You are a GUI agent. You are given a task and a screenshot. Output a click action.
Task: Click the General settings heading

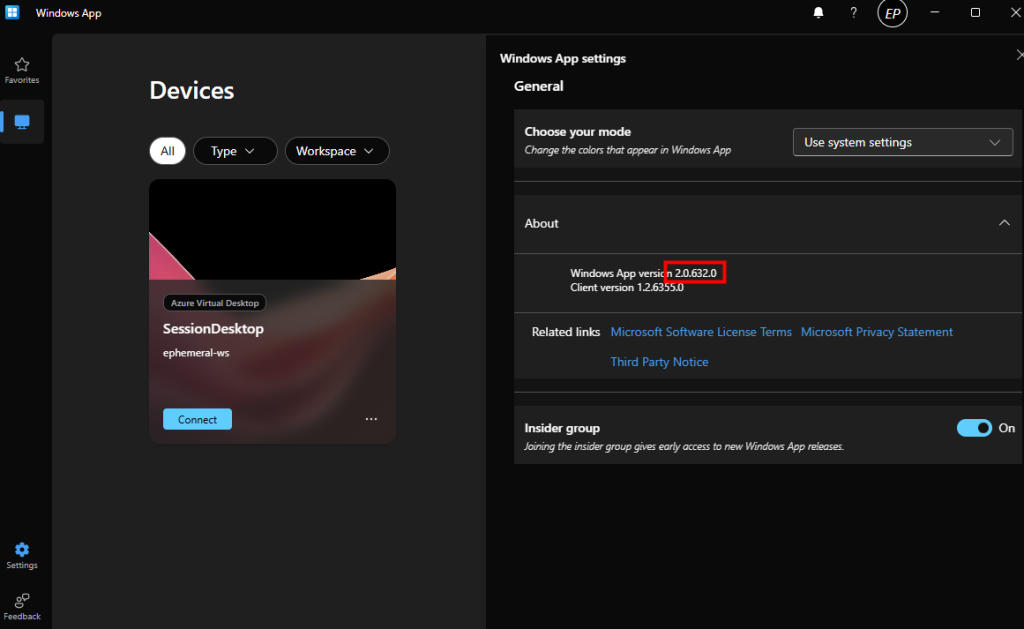pos(539,86)
